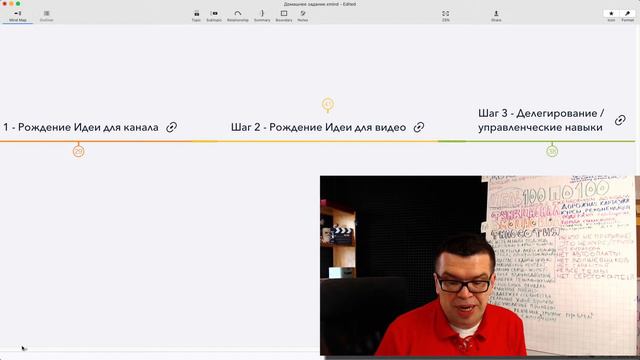Click the document title in title bar

(x=320, y=4)
